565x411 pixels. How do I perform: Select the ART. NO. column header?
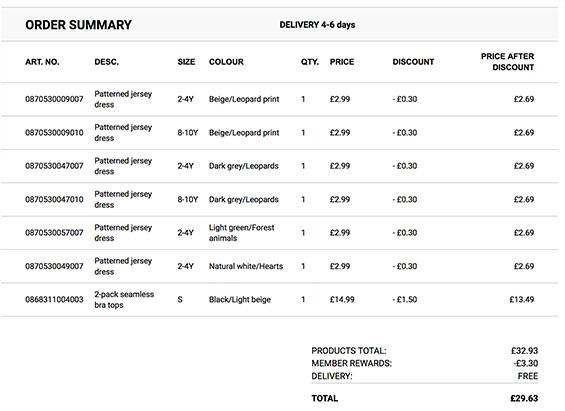pos(42,62)
